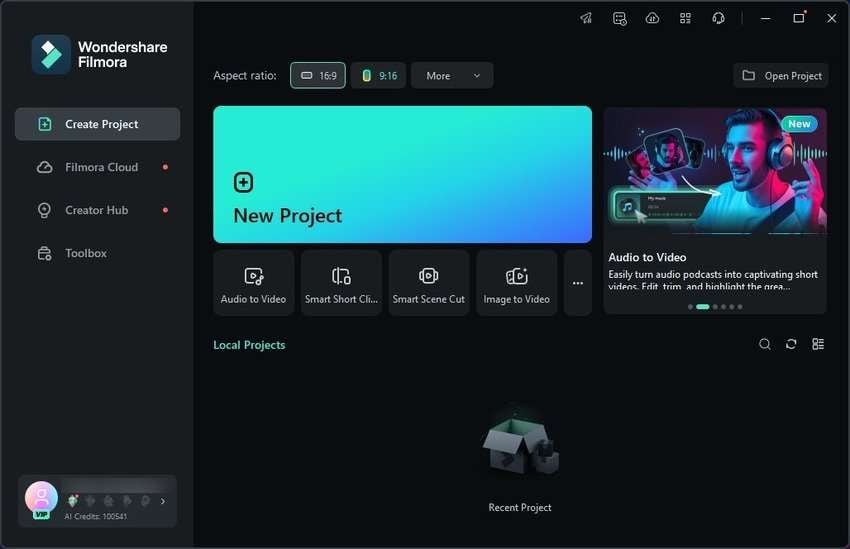The image size is (850, 549).
Task: Open the Audio to Video promo banner
Action: point(715,210)
